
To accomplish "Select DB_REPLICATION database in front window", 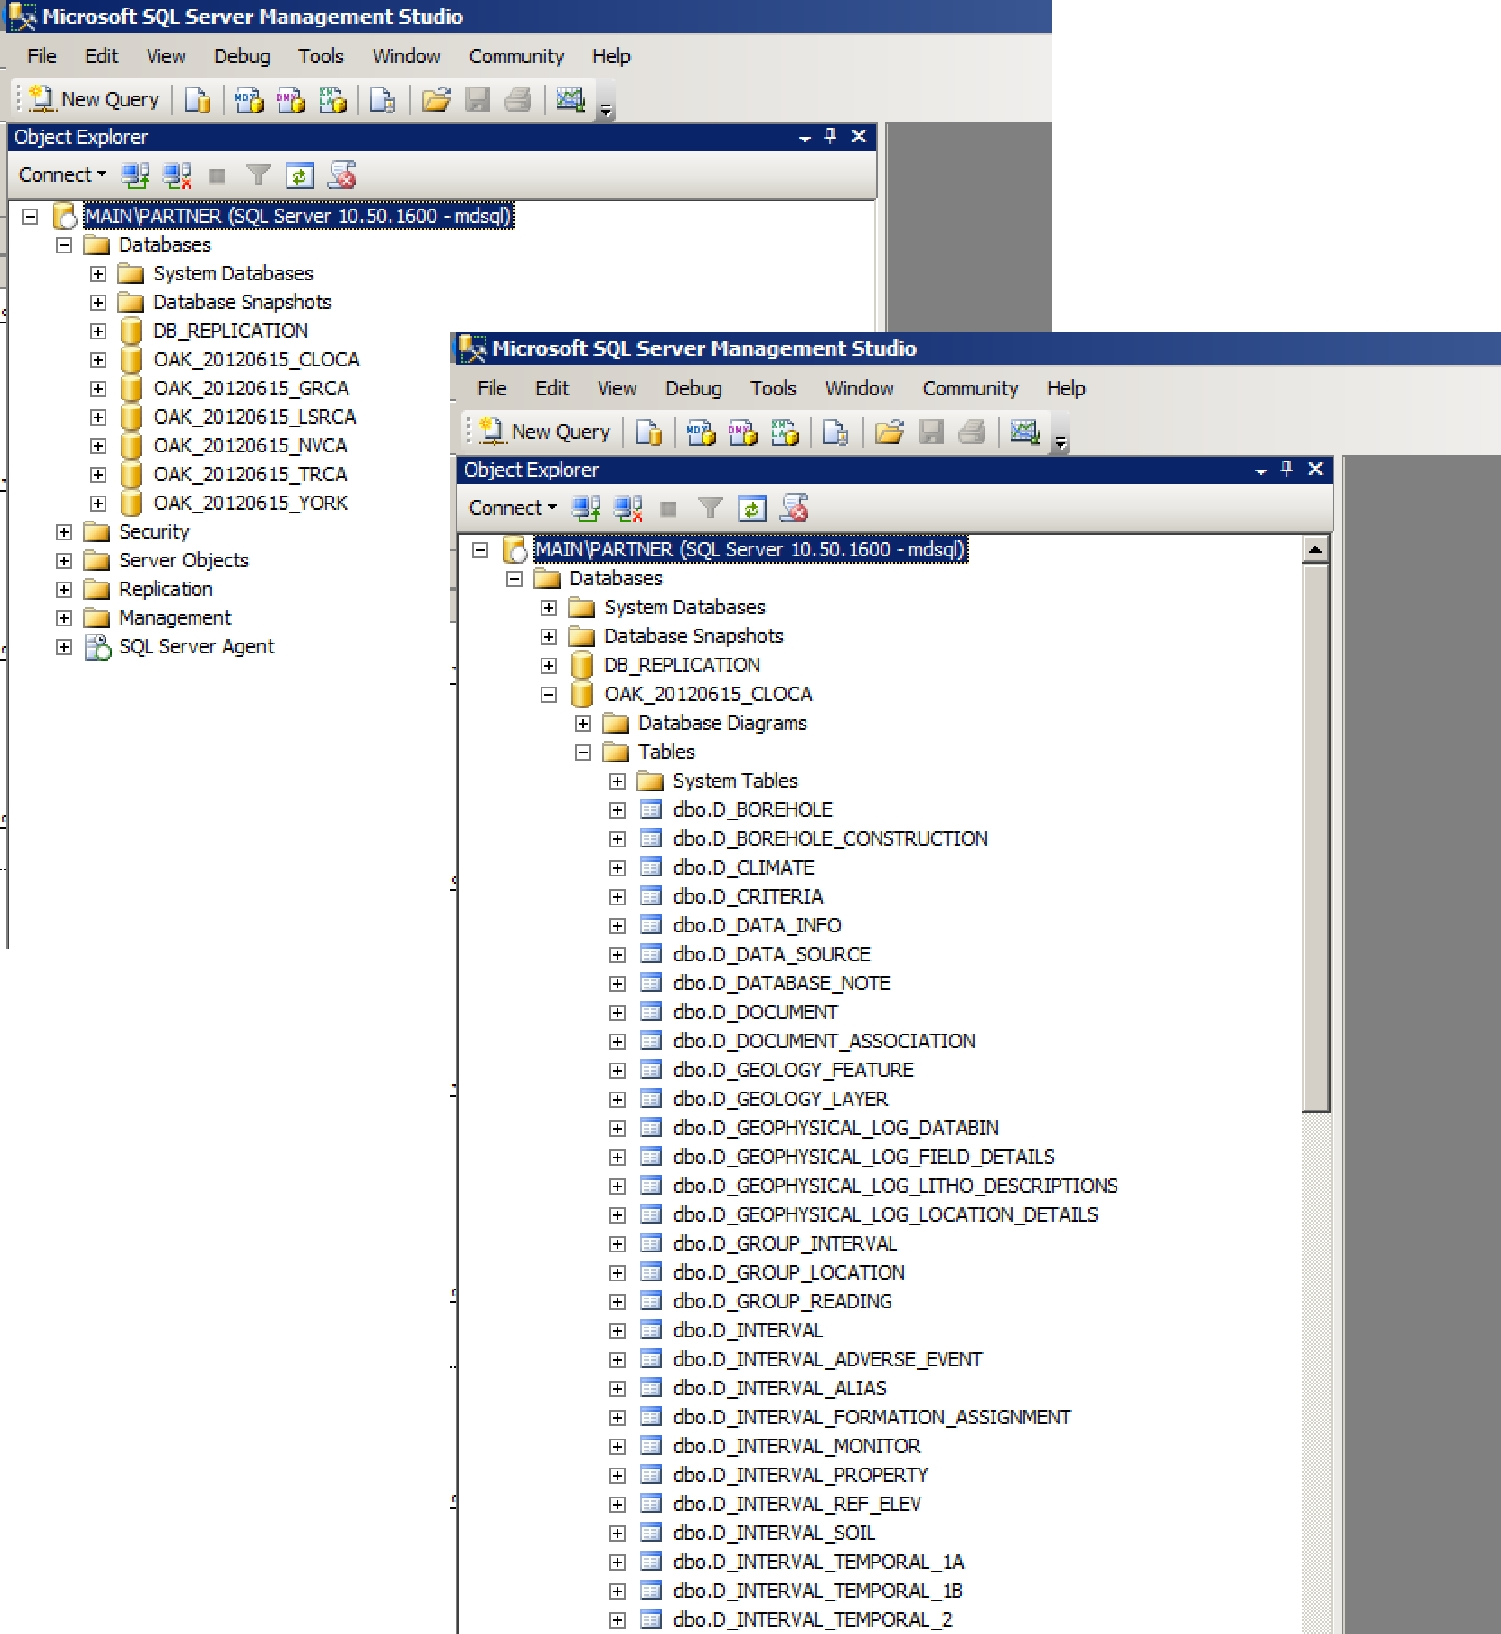I will 682,665.
